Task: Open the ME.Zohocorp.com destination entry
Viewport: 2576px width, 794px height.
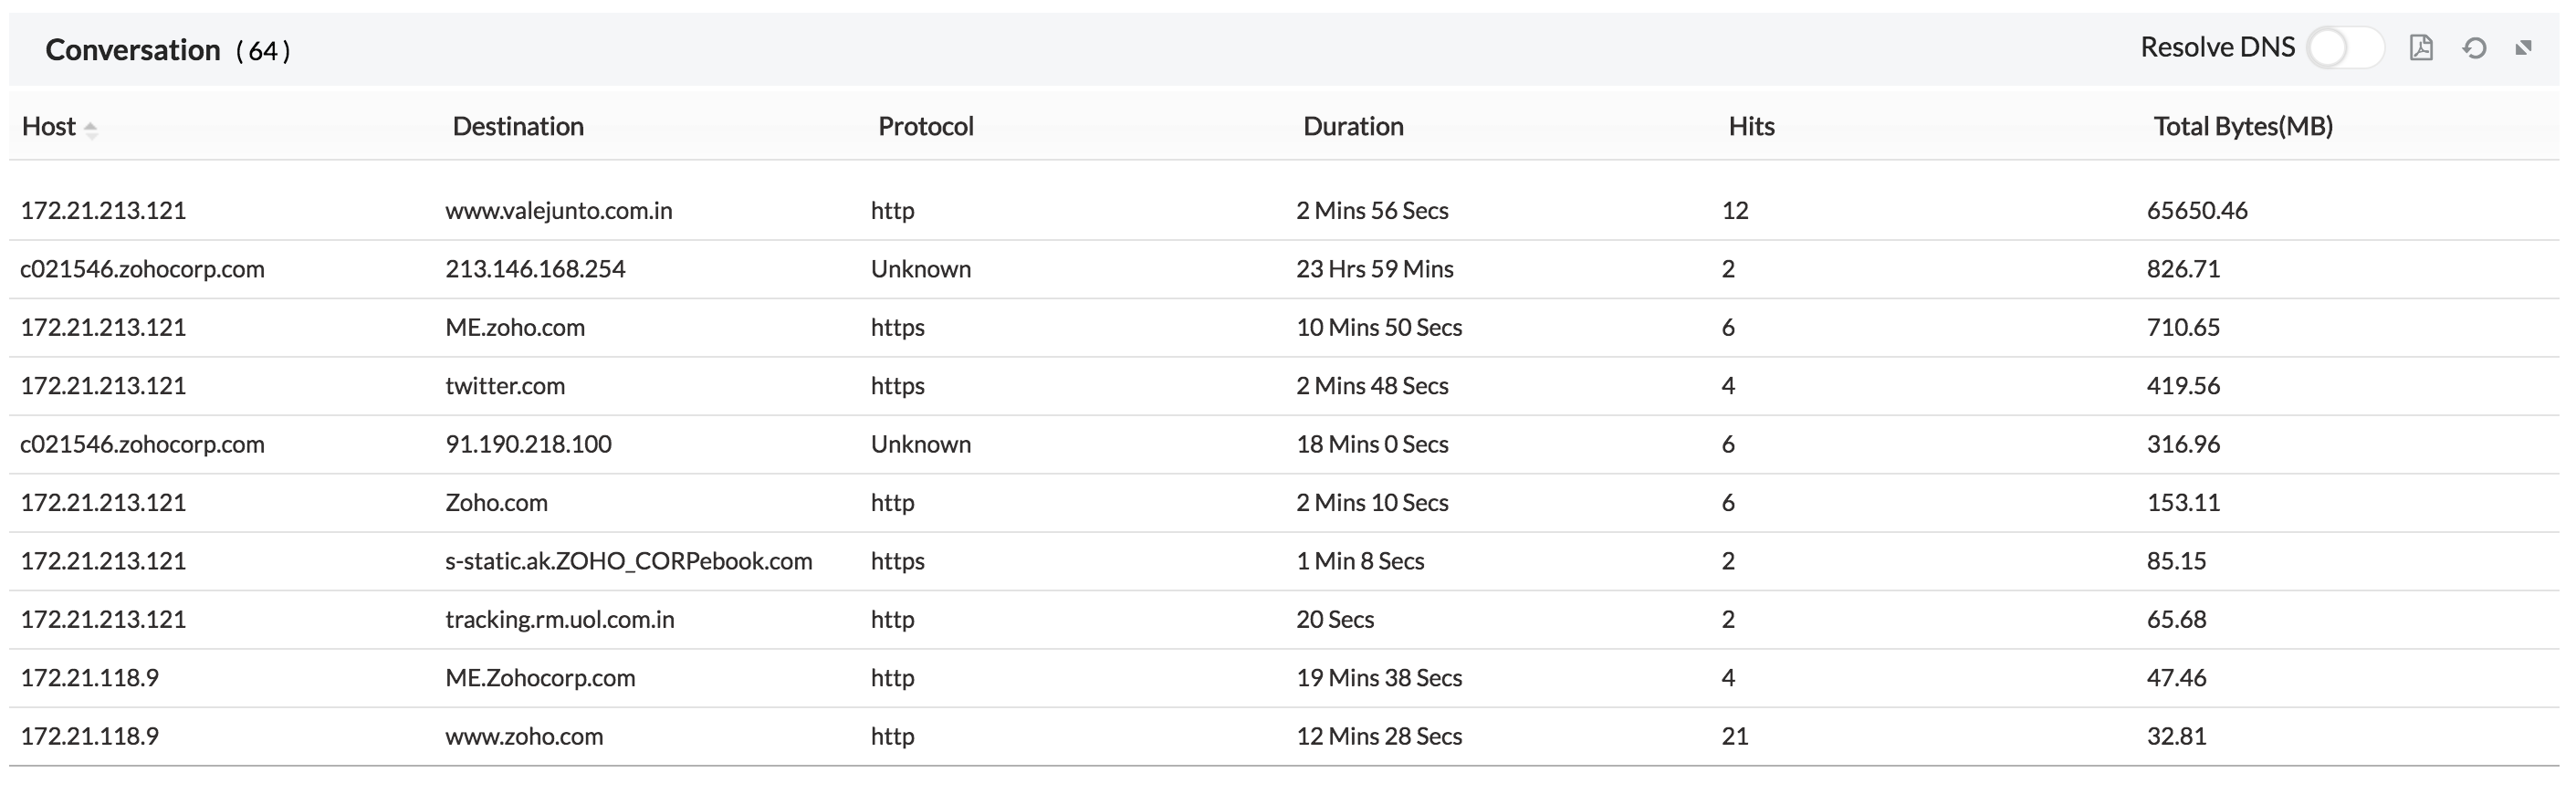Action: pyautogui.click(x=540, y=678)
